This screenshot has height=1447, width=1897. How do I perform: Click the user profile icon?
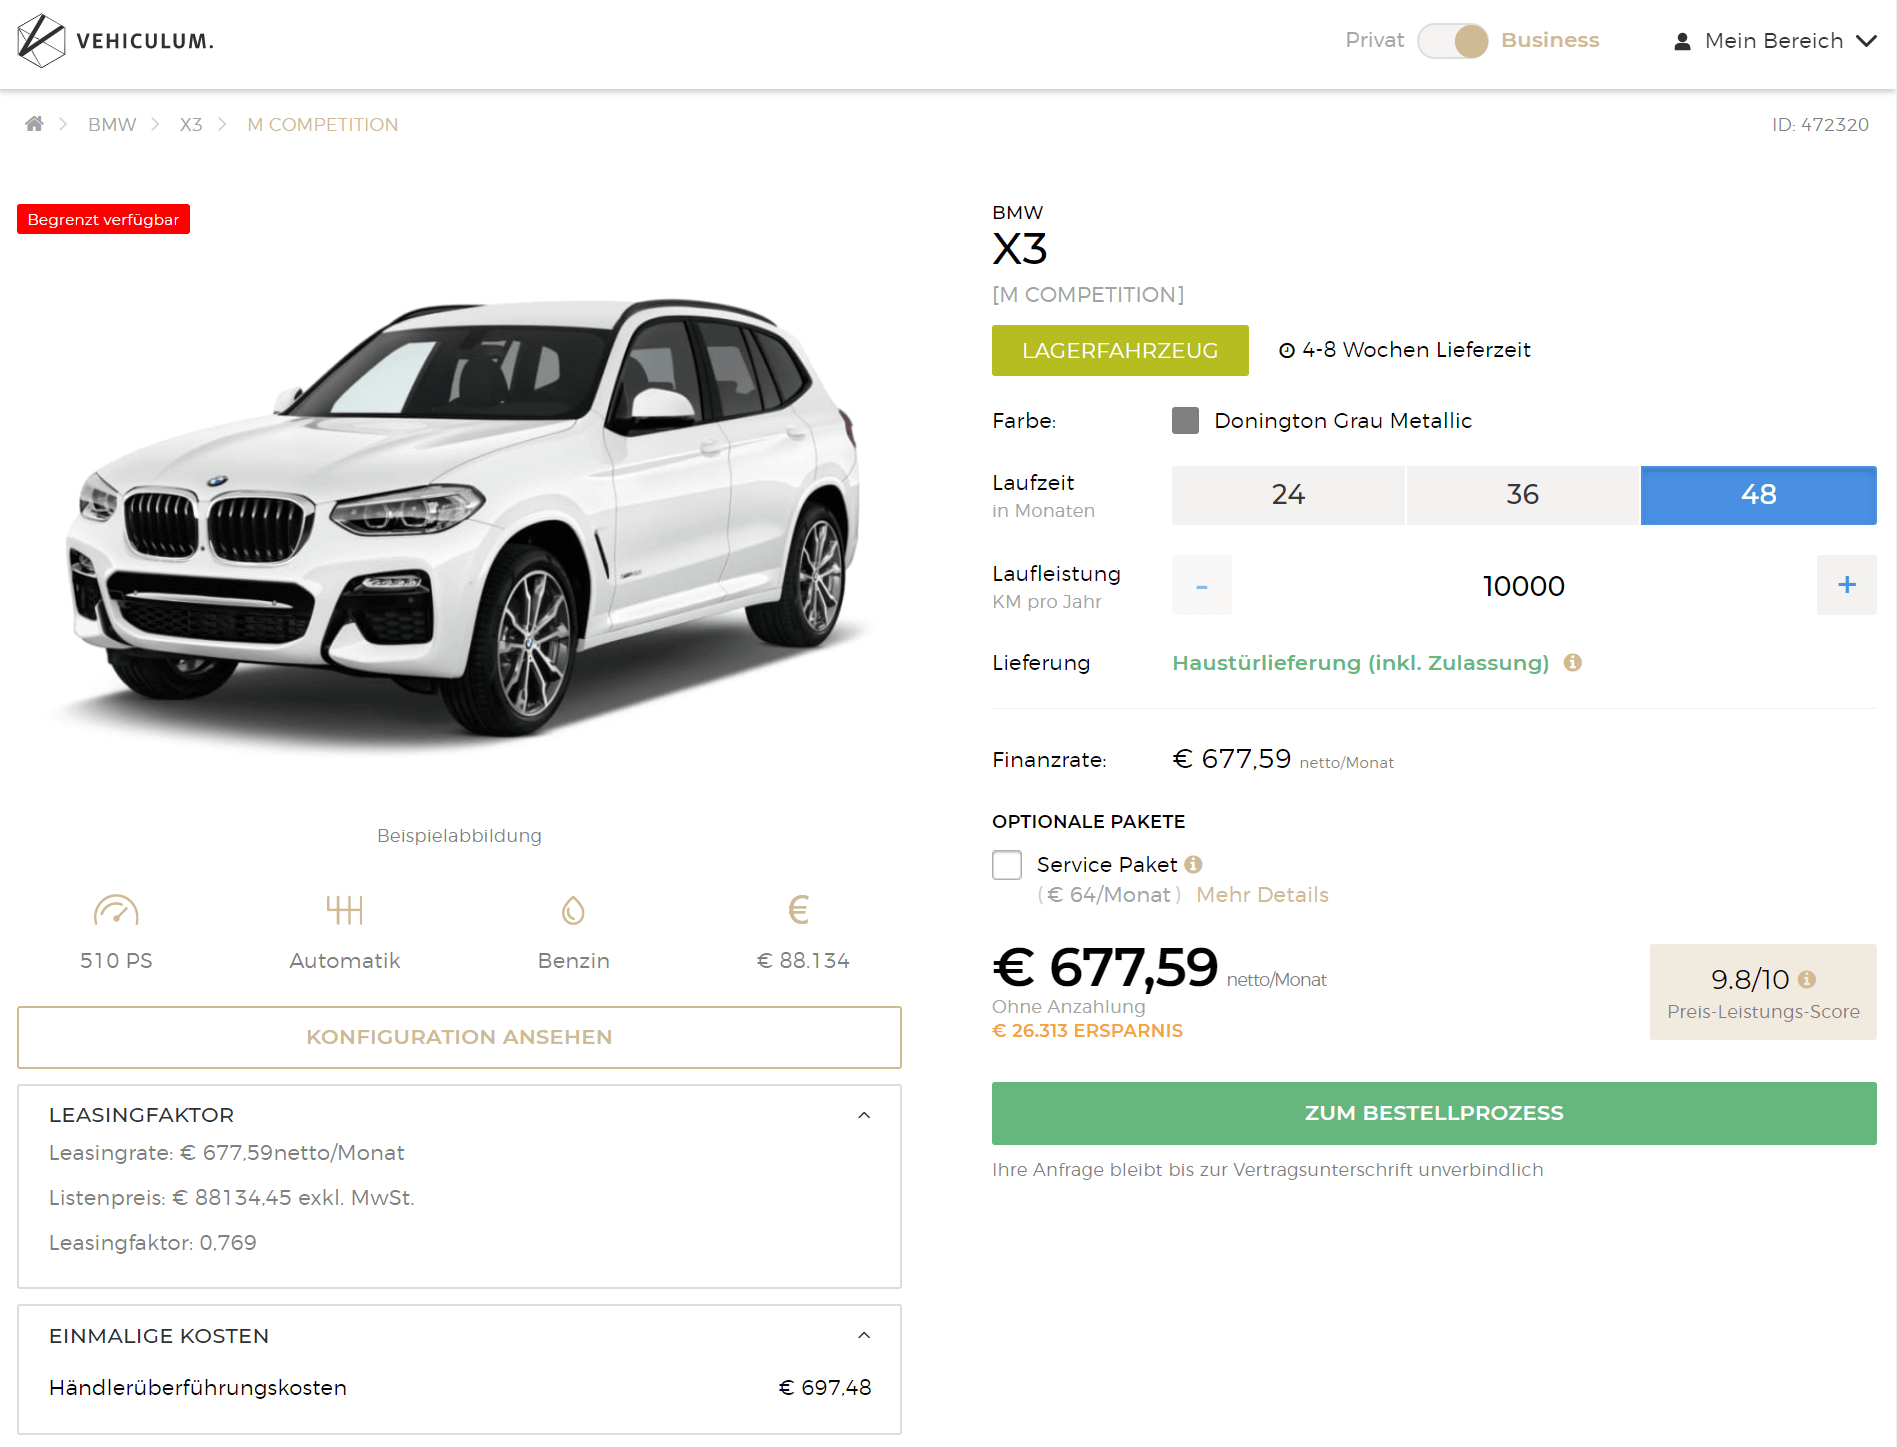point(1682,41)
